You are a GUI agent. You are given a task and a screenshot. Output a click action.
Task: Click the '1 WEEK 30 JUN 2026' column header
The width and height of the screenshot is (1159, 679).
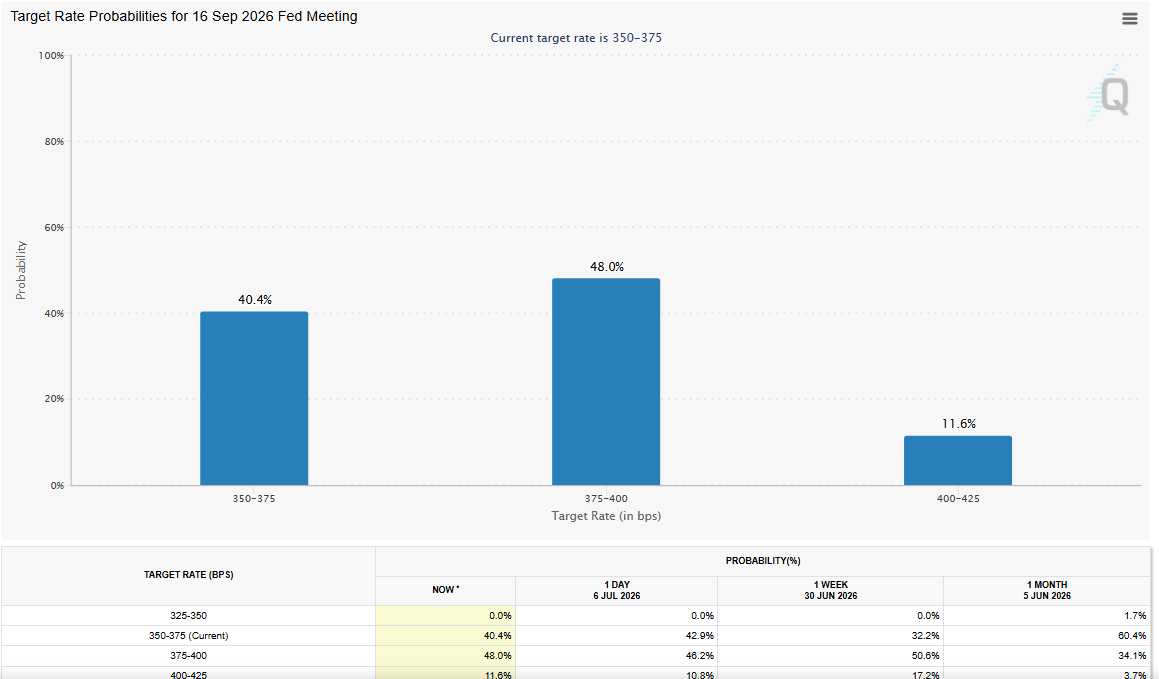831,590
